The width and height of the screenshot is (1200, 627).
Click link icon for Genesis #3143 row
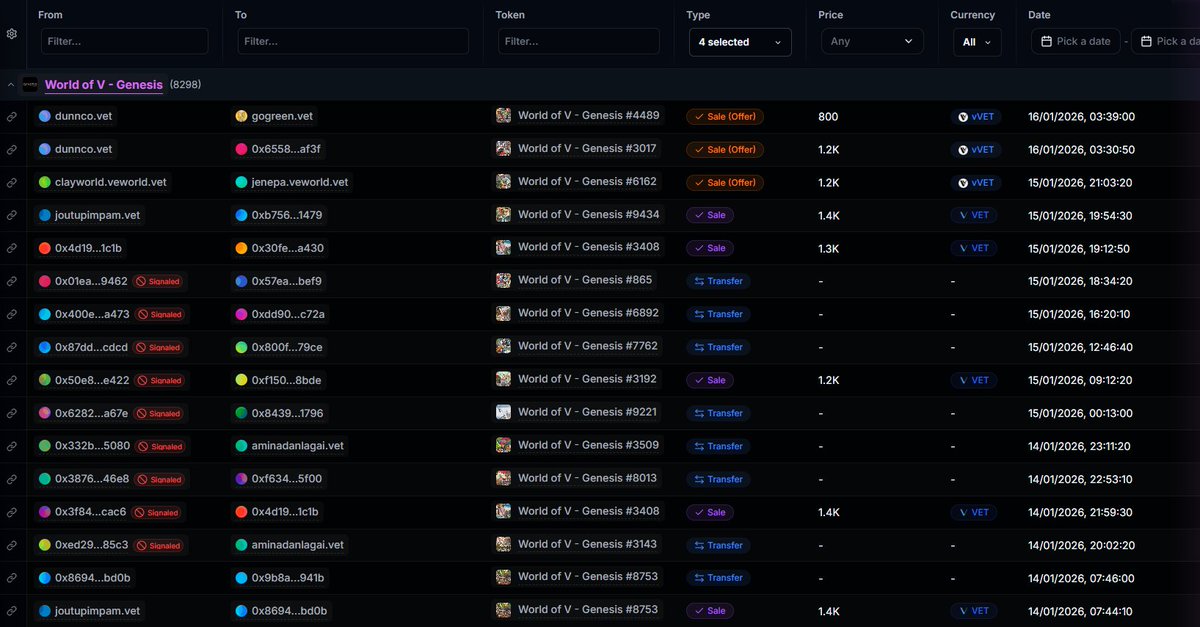coord(11,545)
